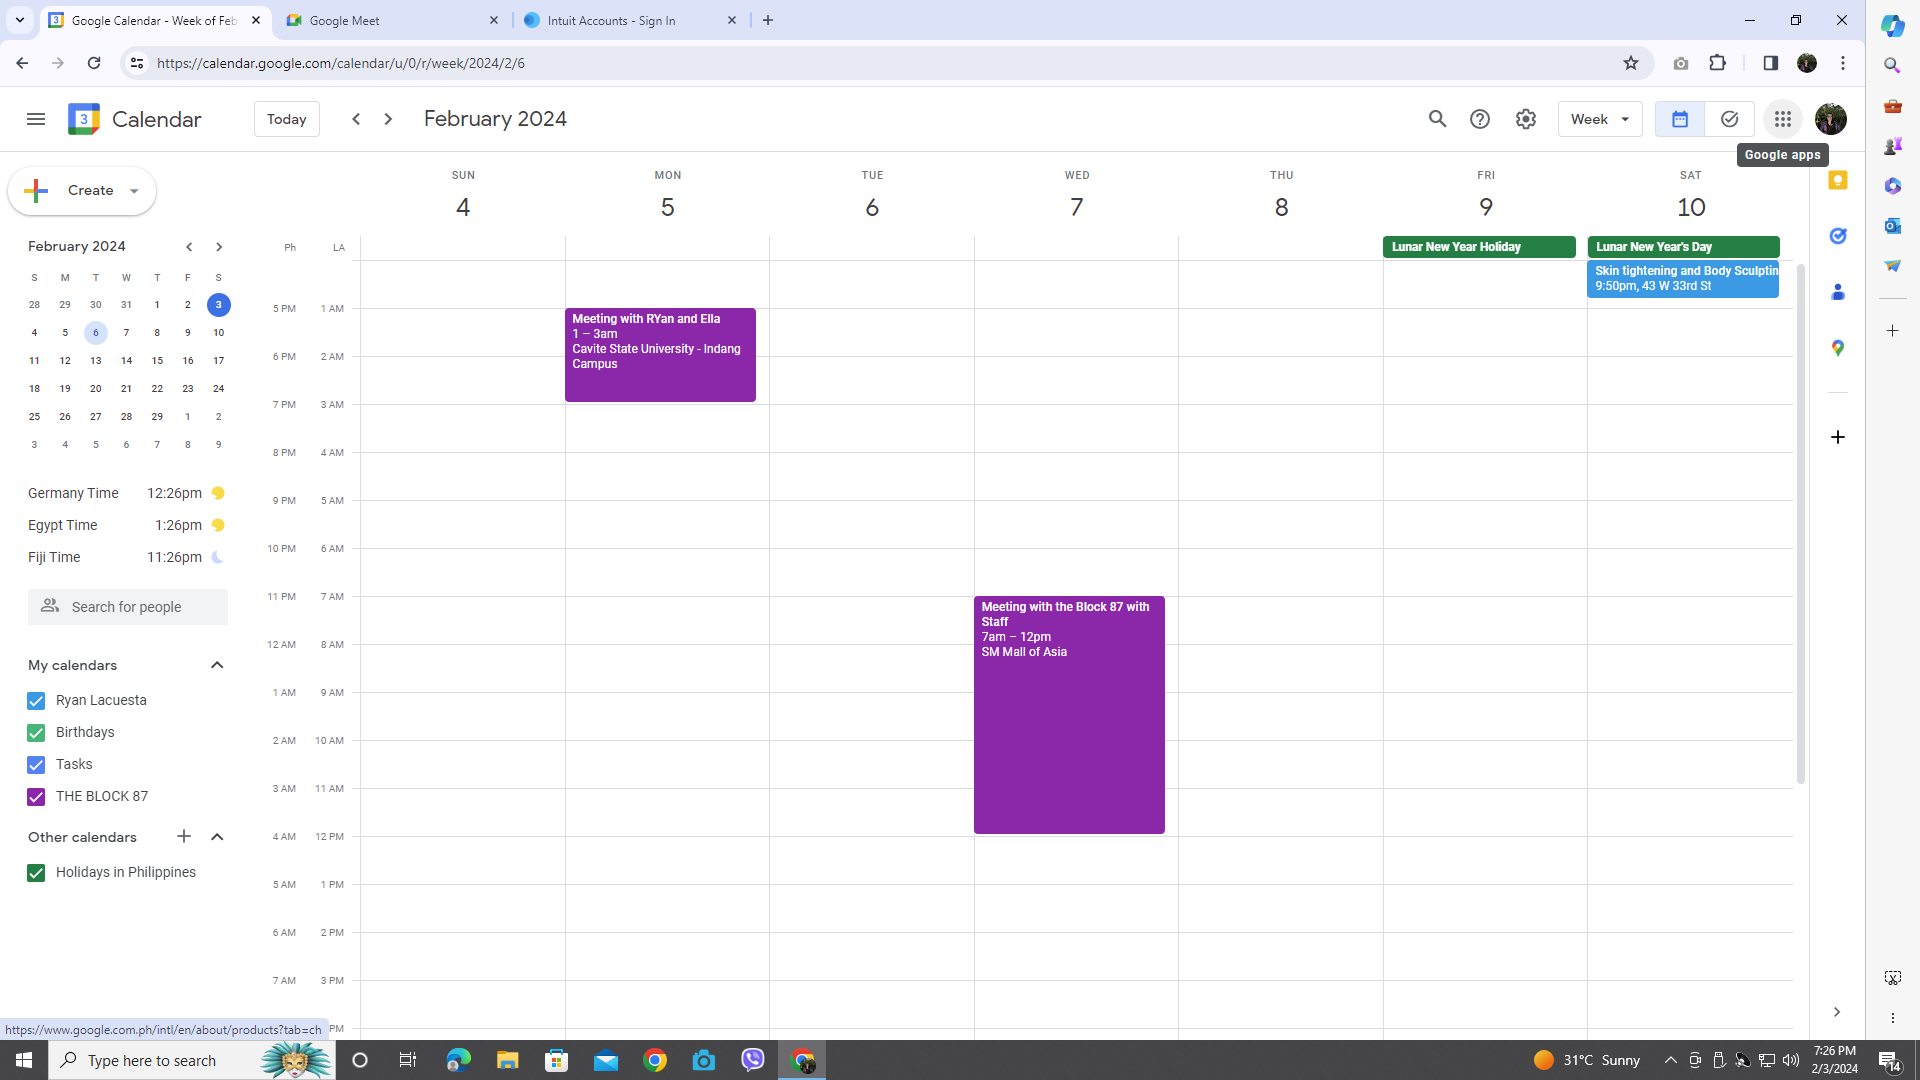Screen dimensions: 1920x1080
Task: Collapse the My calendars section
Action: 217,665
